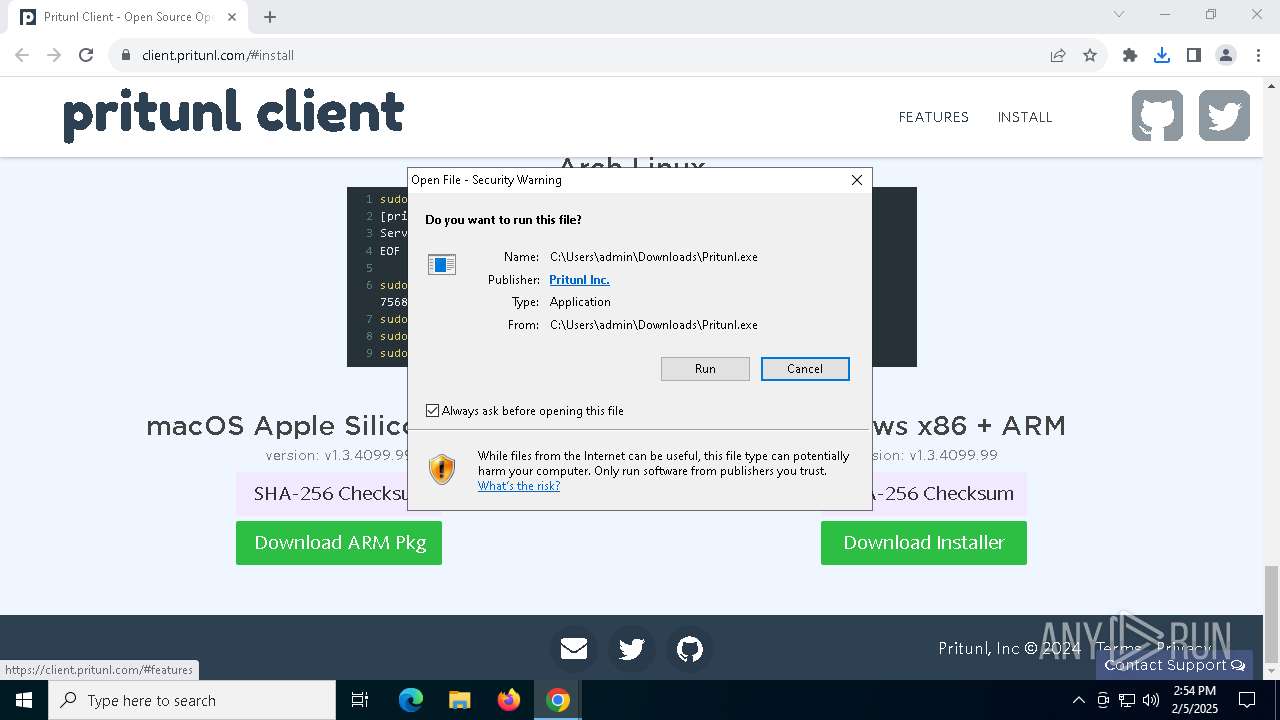Open the Windows Start menu
The height and width of the screenshot is (720, 1280).
click(24, 700)
